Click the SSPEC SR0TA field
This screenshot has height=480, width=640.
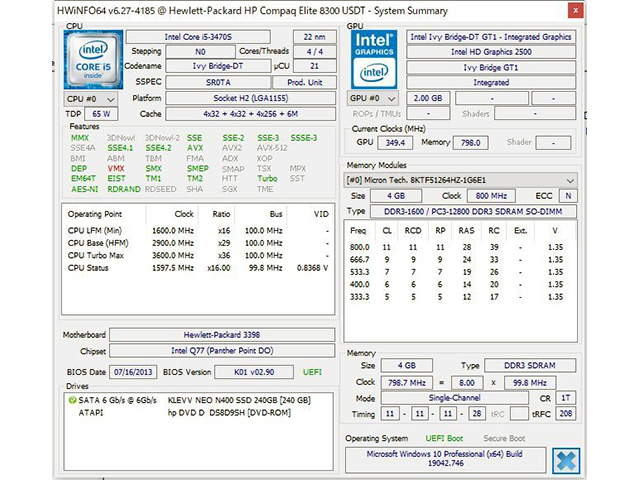[x=218, y=82]
